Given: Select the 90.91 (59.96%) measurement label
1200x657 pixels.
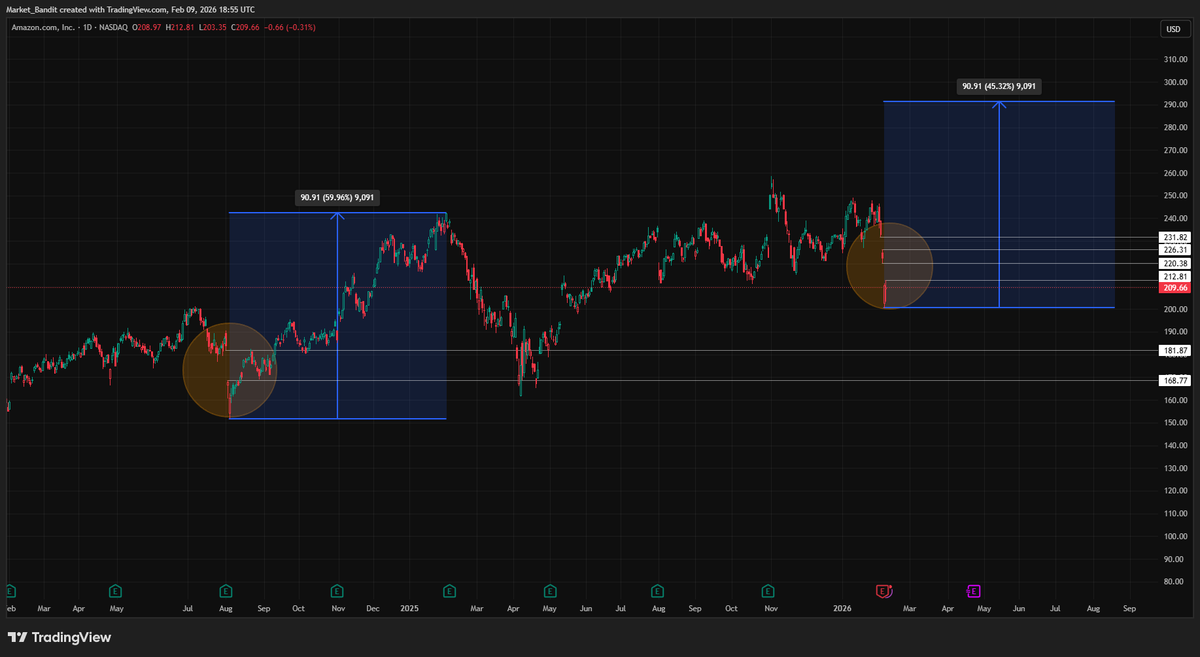Looking at the screenshot, I should pyautogui.click(x=337, y=197).
